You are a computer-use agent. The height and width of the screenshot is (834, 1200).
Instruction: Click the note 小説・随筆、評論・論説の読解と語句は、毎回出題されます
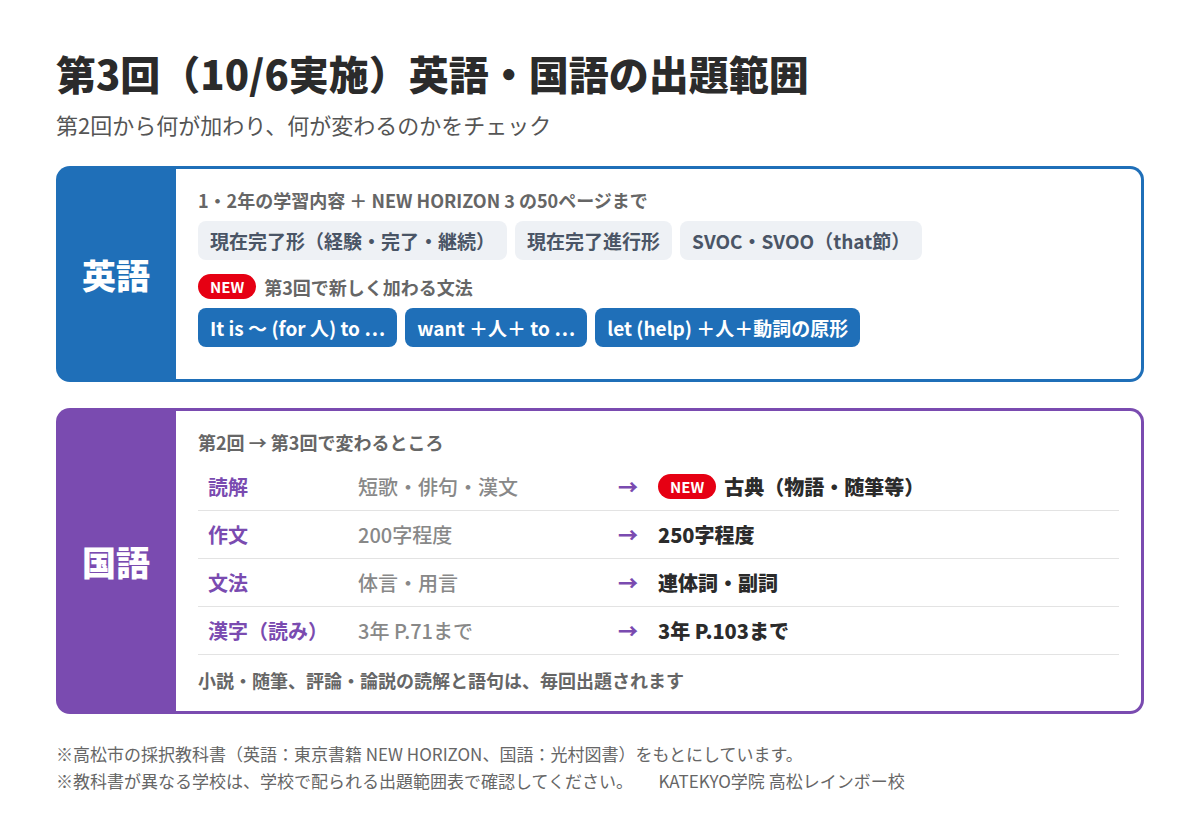pyautogui.click(x=441, y=681)
